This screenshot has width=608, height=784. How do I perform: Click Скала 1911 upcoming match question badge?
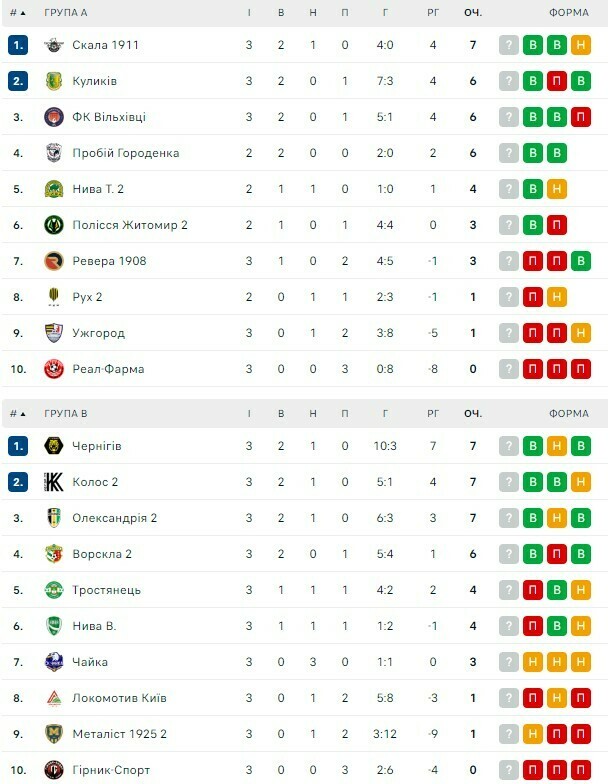coord(509,45)
